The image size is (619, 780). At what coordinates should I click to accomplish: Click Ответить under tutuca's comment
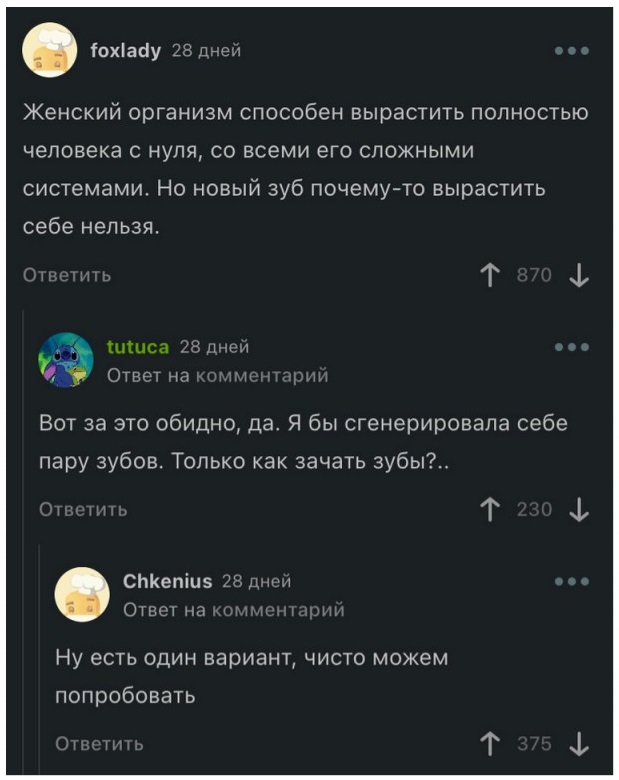coord(83,510)
